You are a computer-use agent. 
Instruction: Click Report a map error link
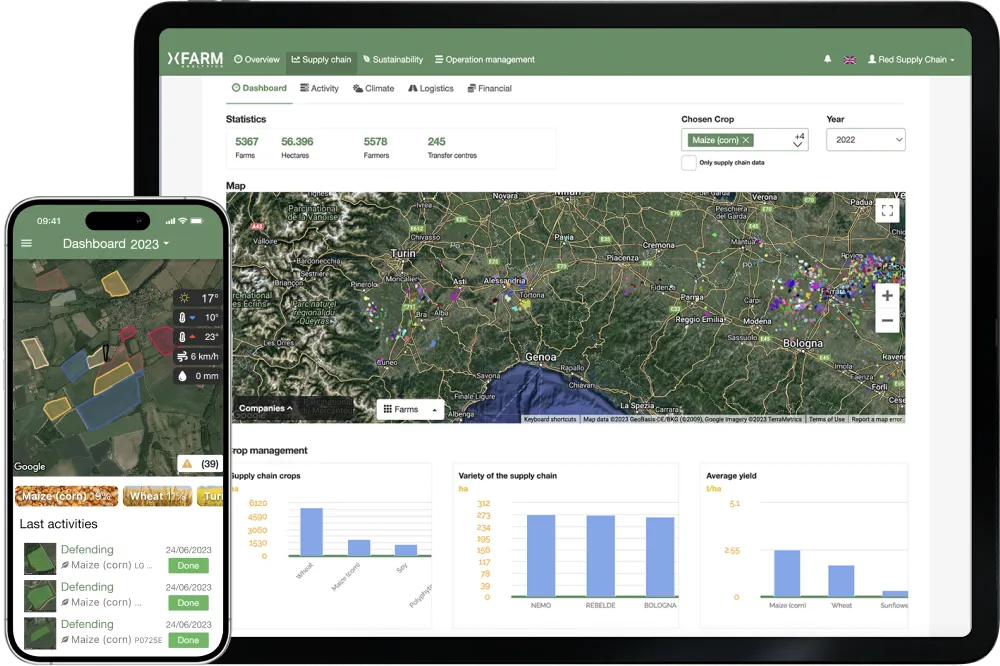tap(877, 419)
